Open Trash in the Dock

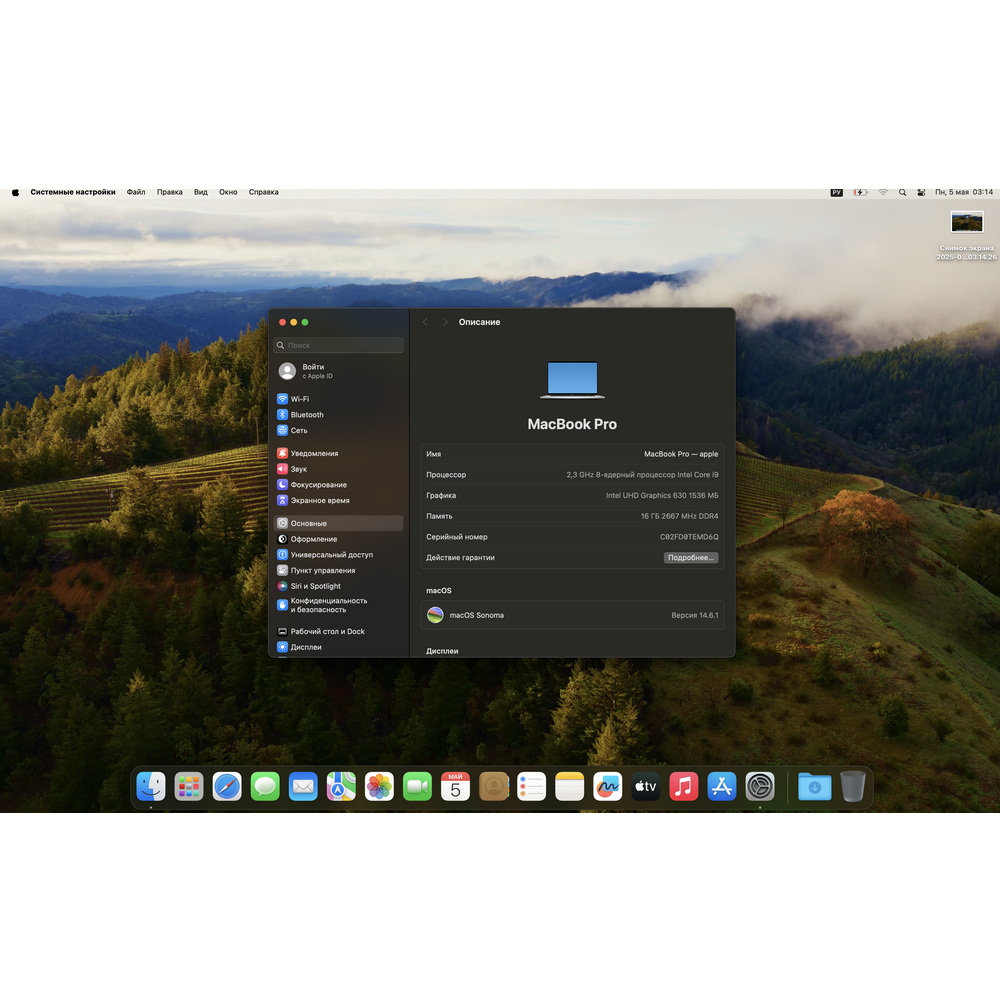853,786
